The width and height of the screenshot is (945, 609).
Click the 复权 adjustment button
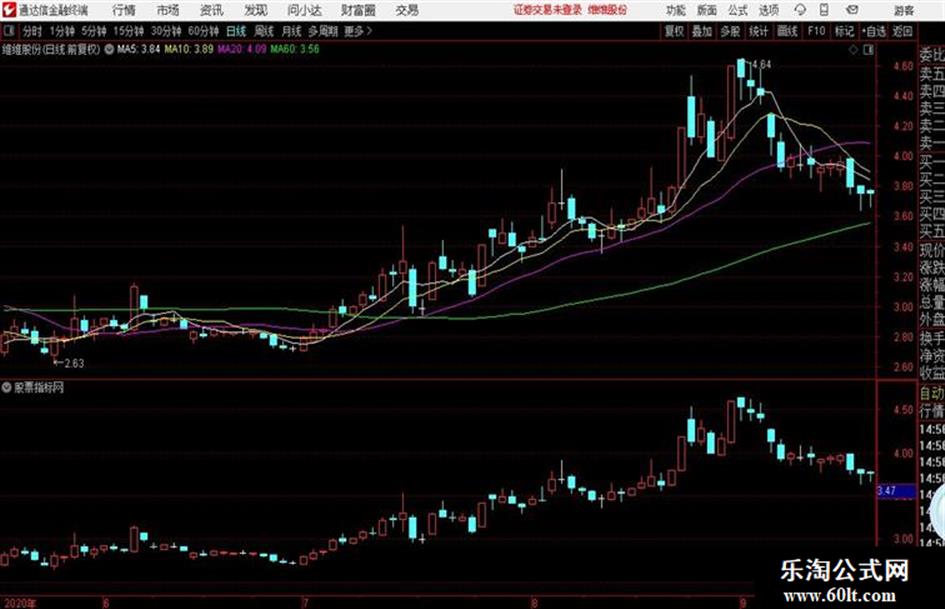674,31
